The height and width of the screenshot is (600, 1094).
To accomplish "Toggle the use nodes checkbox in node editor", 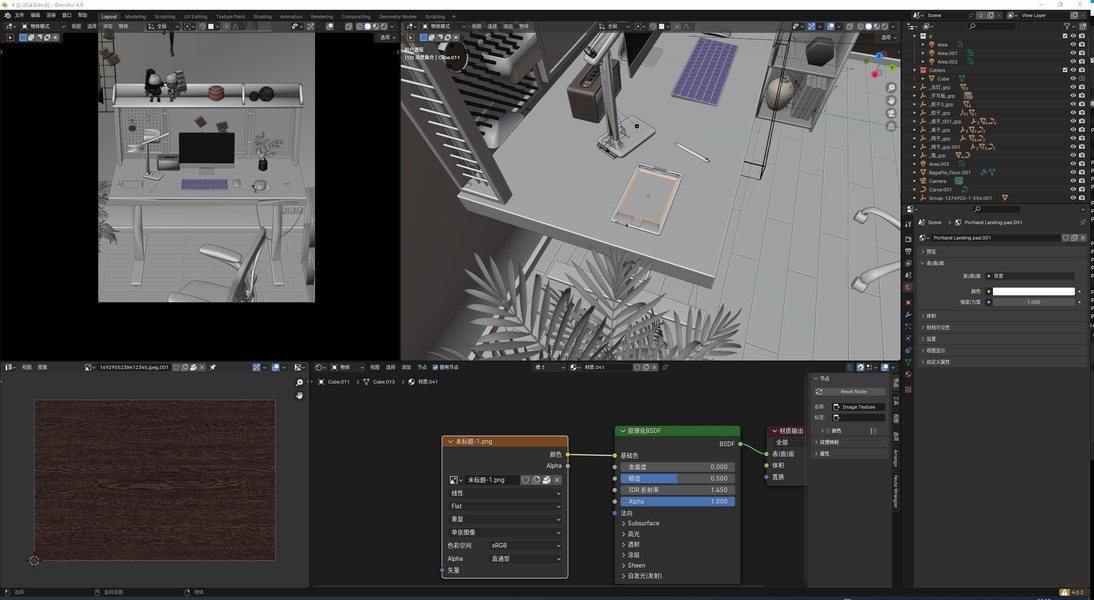I will click(x=435, y=367).
